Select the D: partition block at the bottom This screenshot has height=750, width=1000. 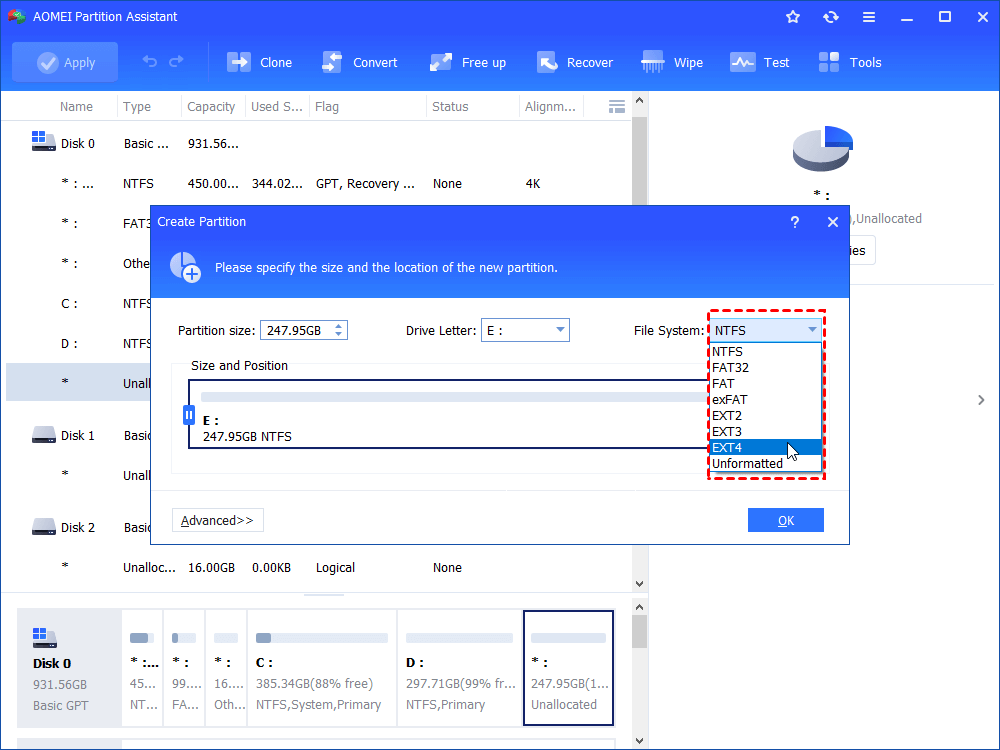[x=459, y=667]
